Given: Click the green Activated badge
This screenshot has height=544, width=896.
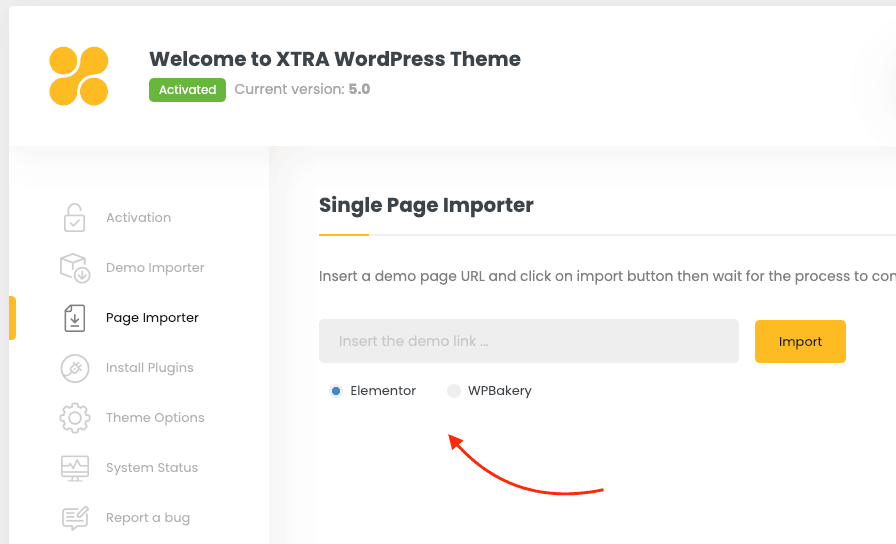Looking at the screenshot, I should 187,90.
